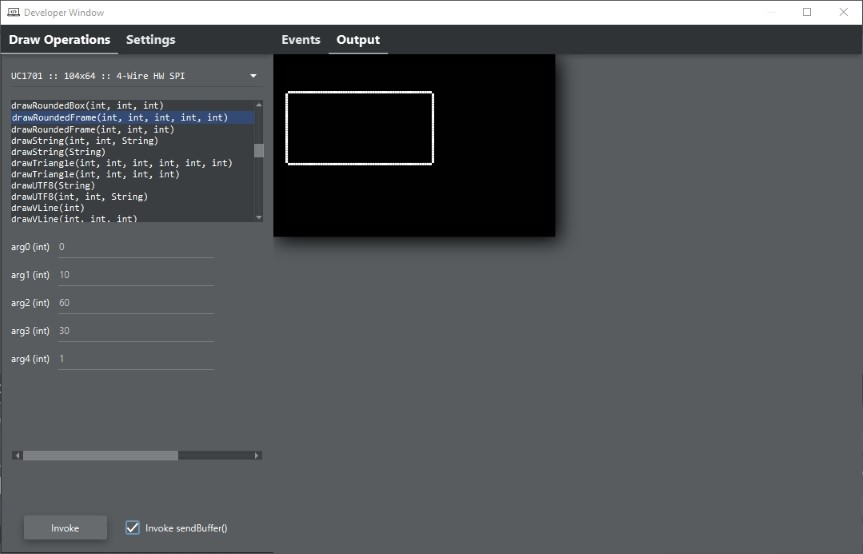Focus the arg2 (int) input field
863x554 pixels.
point(136,303)
